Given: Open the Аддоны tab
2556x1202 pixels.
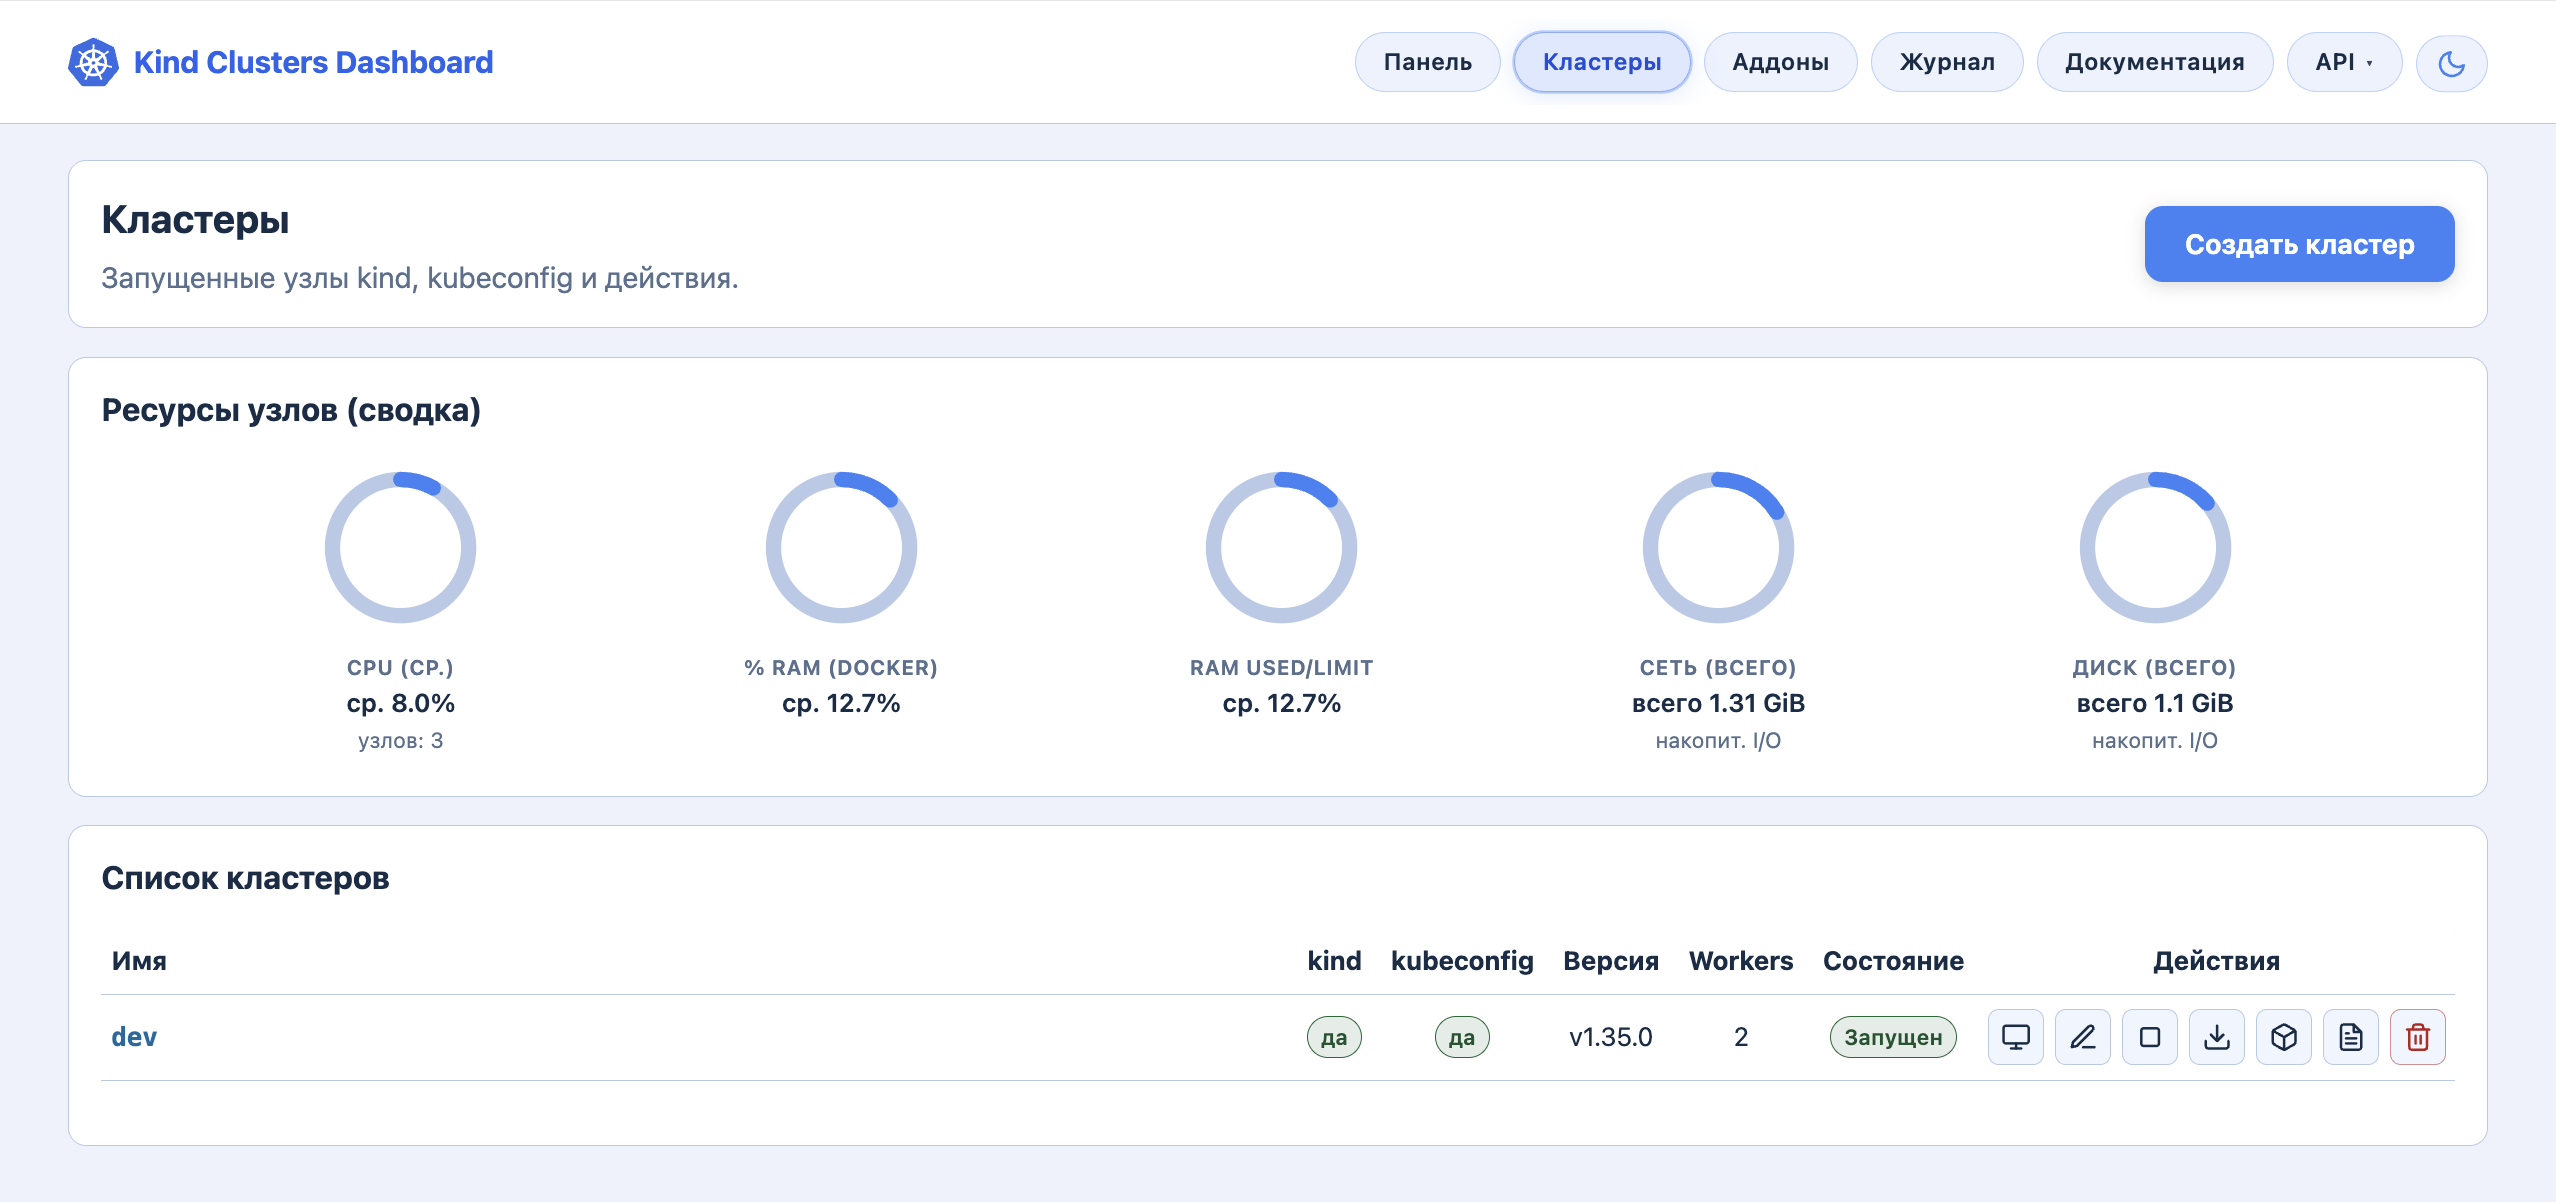Looking at the screenshot, I should [1780, 62].
